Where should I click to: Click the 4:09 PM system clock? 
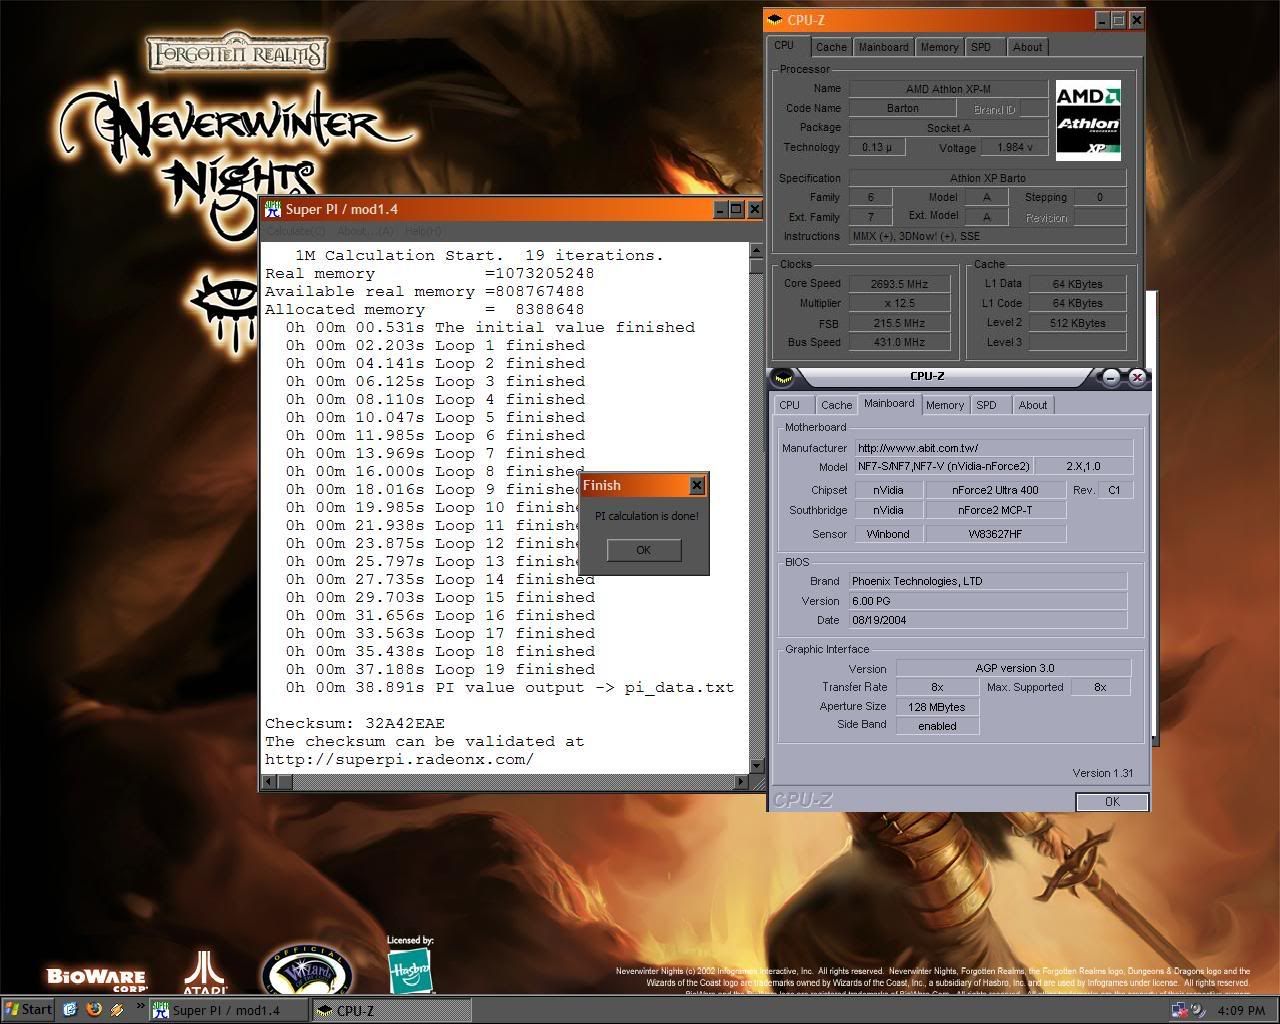[x=1241, y=1010]
